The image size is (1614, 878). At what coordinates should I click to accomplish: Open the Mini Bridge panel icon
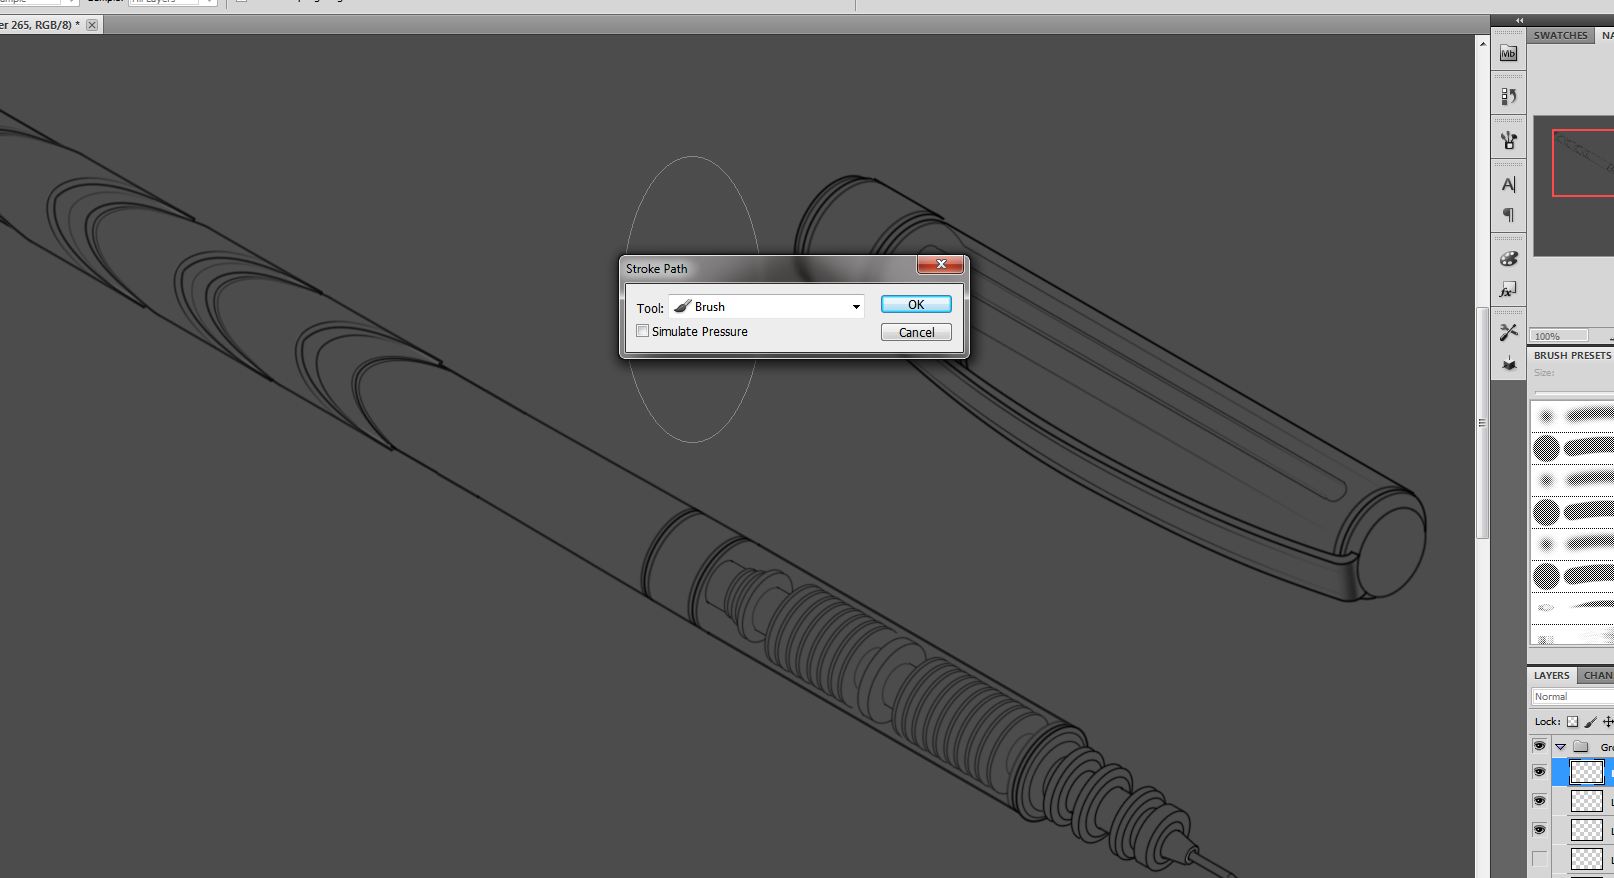[1508, 54]
